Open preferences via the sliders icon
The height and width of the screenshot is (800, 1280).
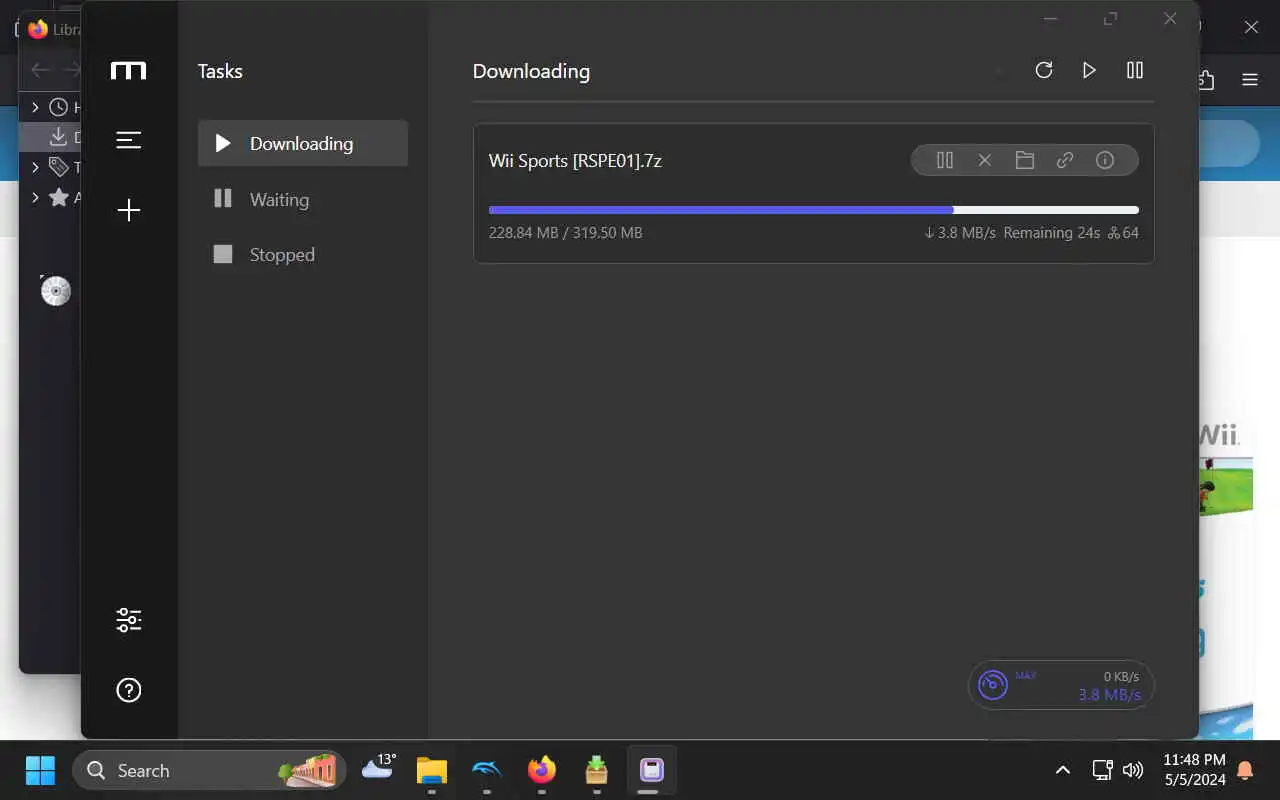pos(129,620)
